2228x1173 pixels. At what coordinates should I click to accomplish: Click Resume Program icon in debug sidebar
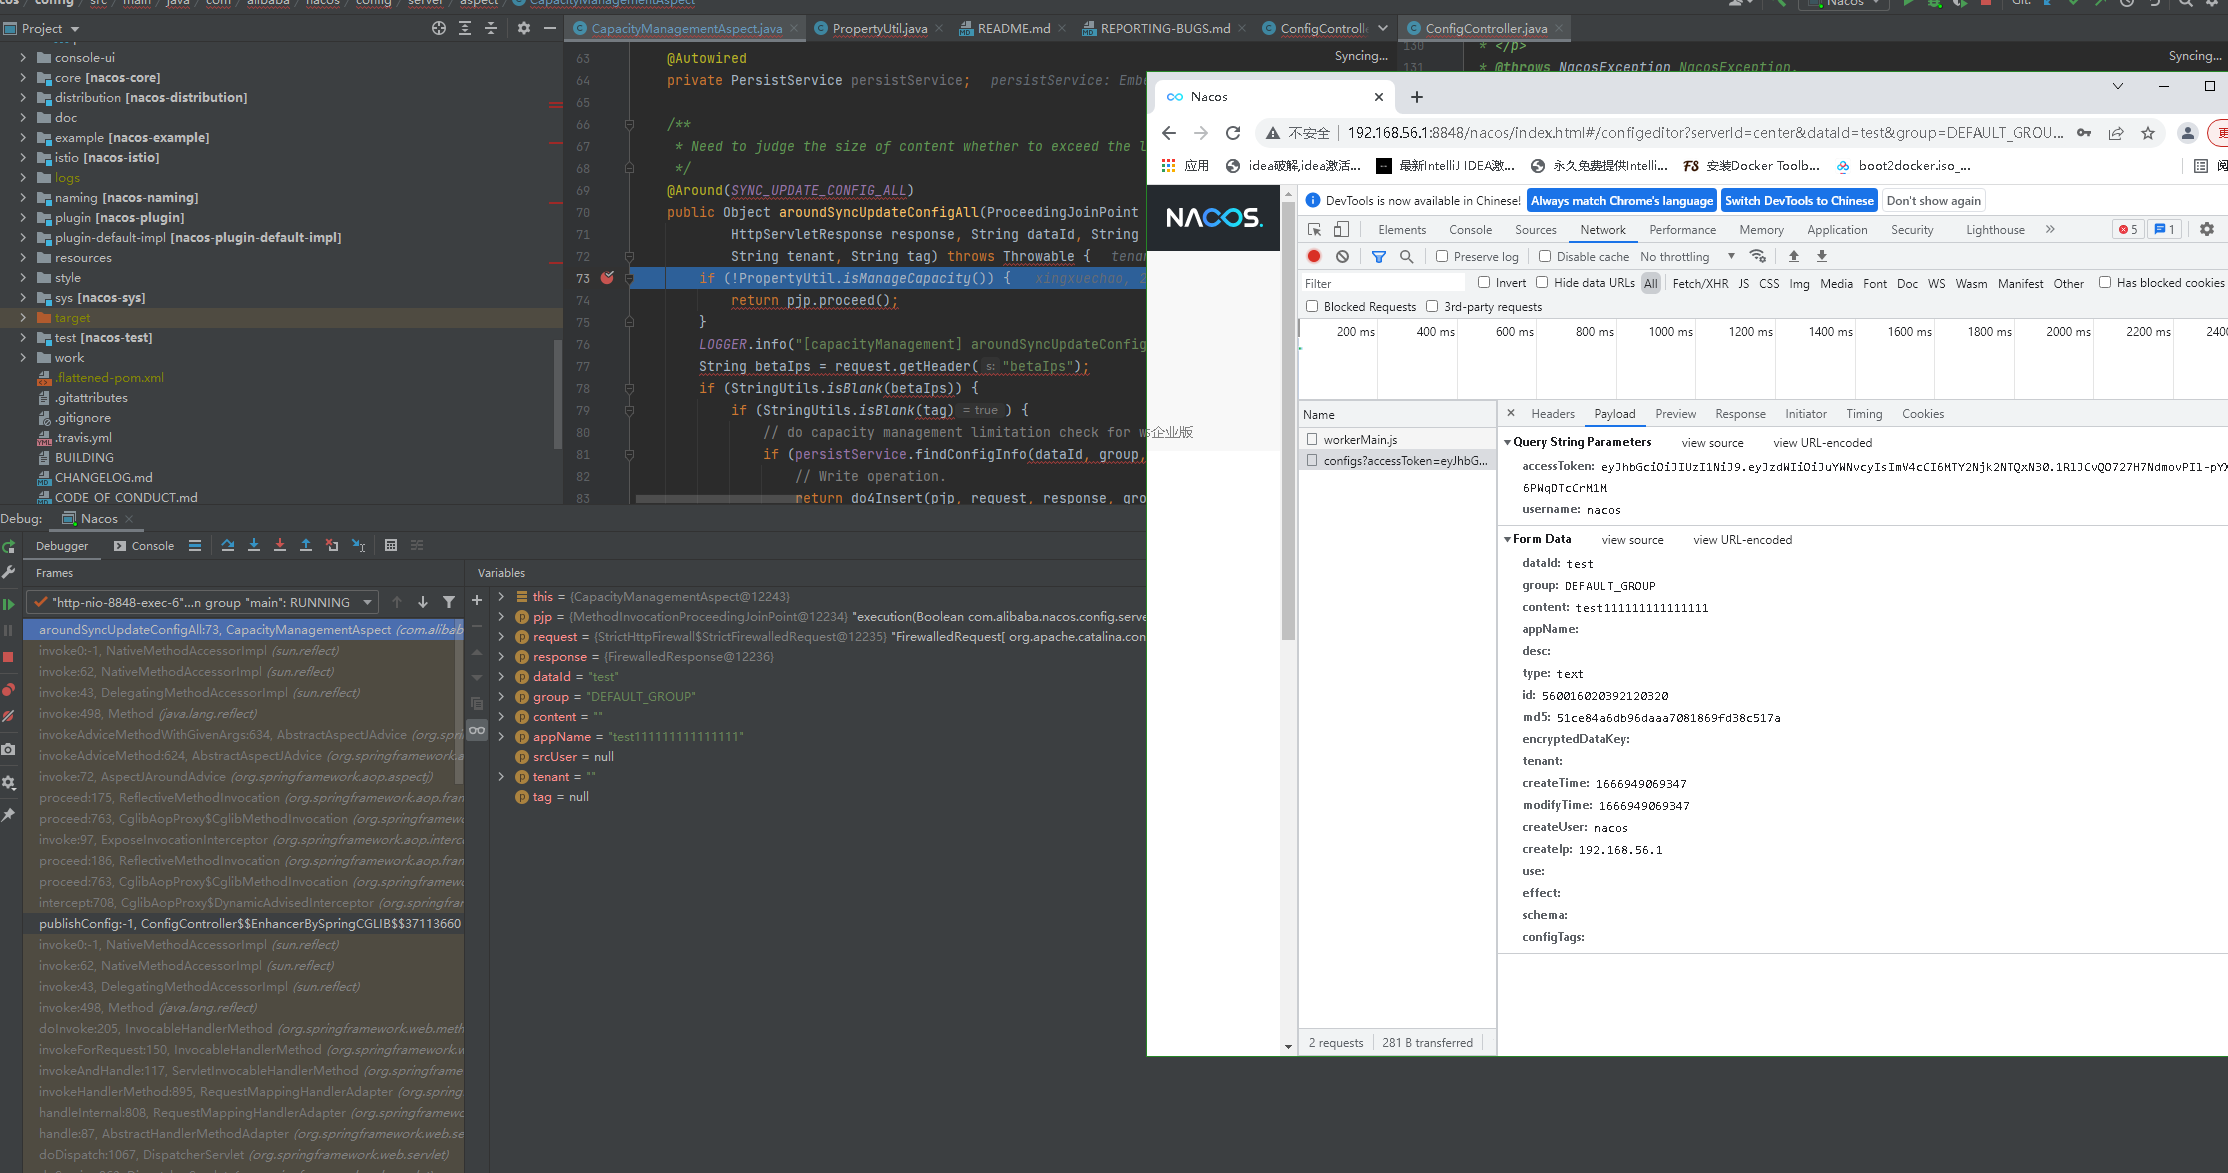pos(9,604)
